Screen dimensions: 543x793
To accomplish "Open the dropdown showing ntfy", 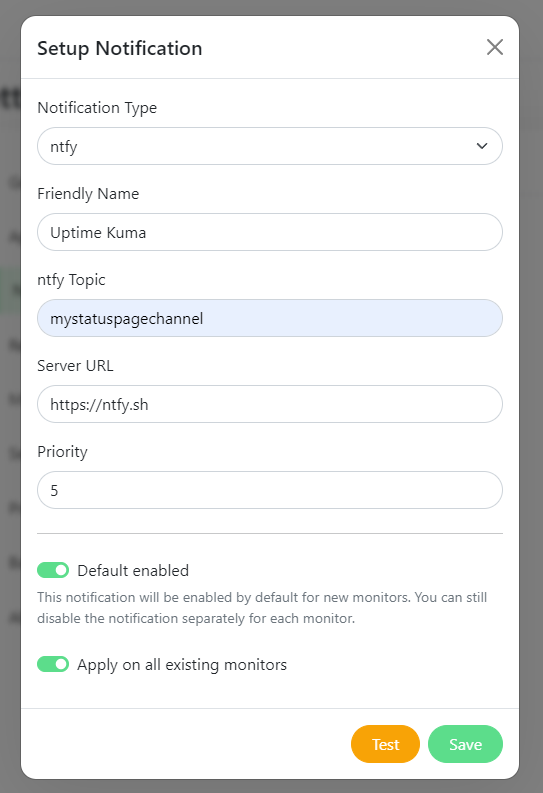I will [x=269, y=146].
